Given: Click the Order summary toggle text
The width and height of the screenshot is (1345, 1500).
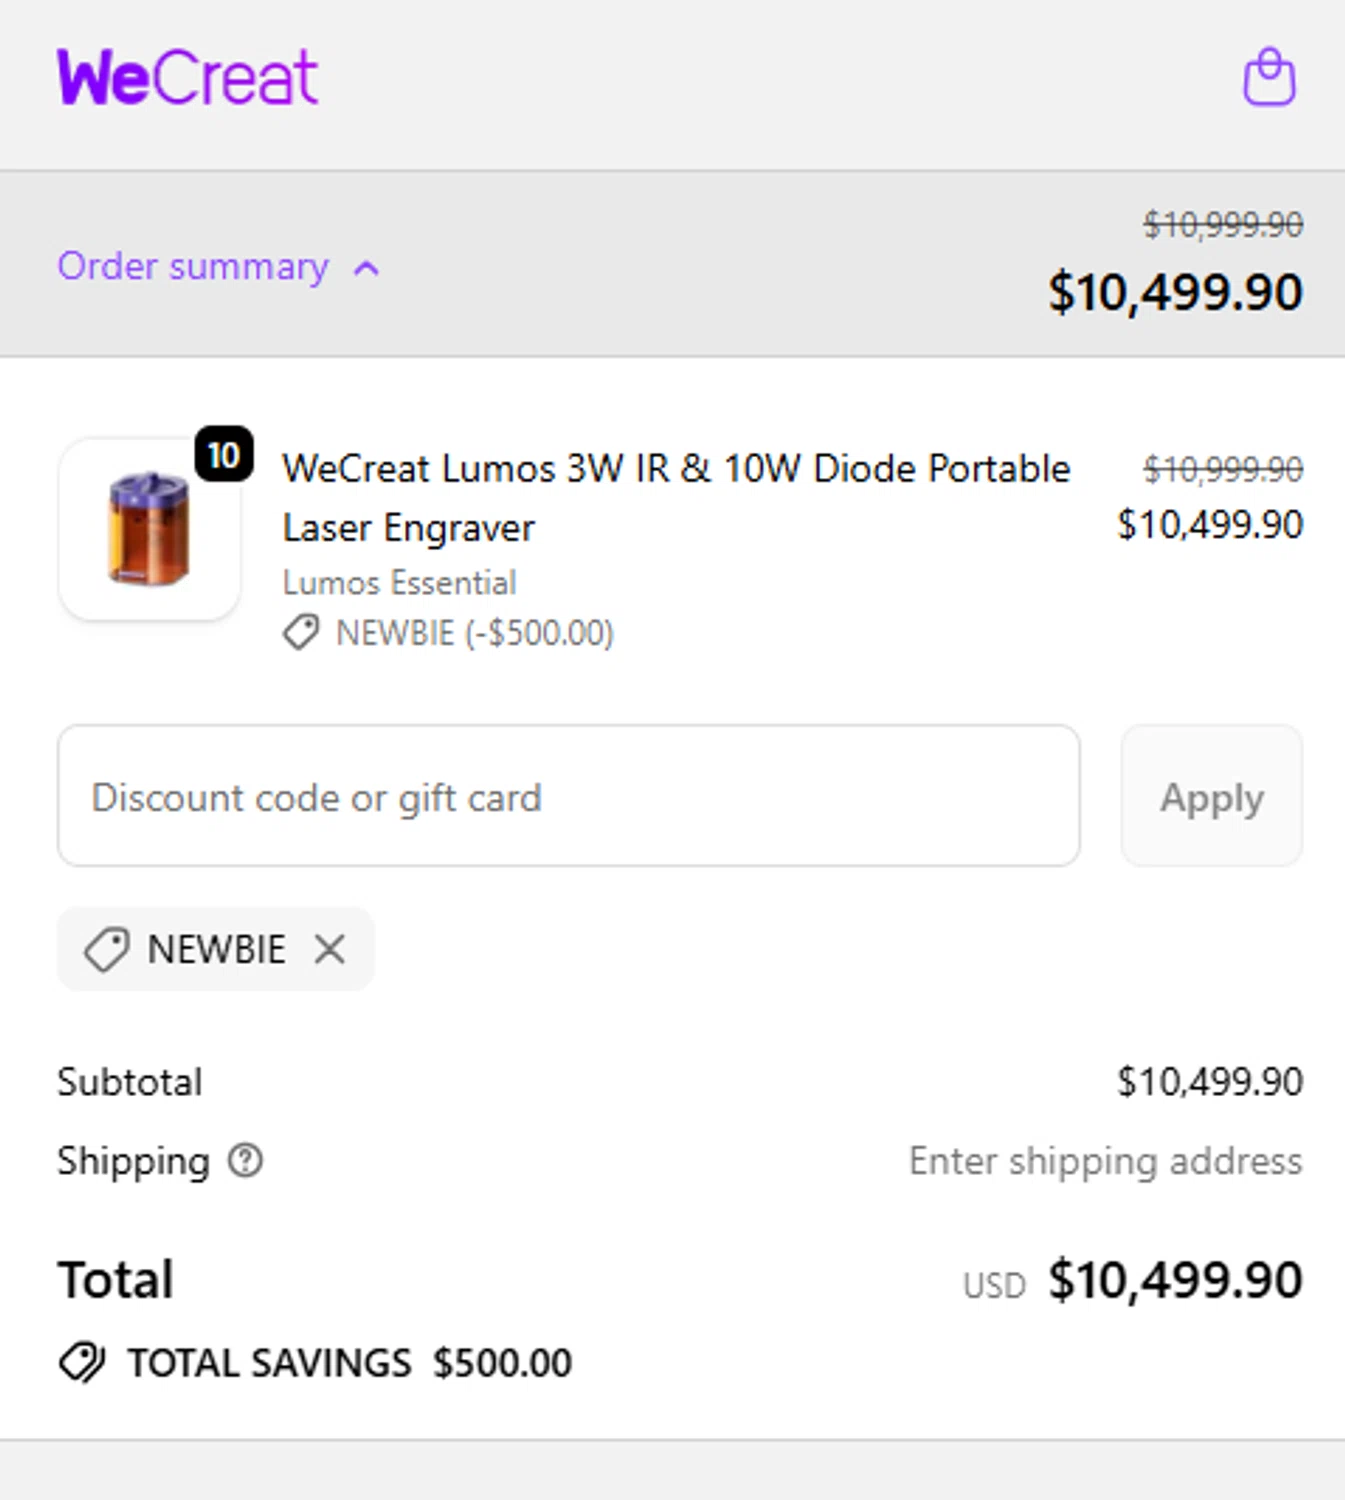Looking at the screenshot, I should 193,267.
